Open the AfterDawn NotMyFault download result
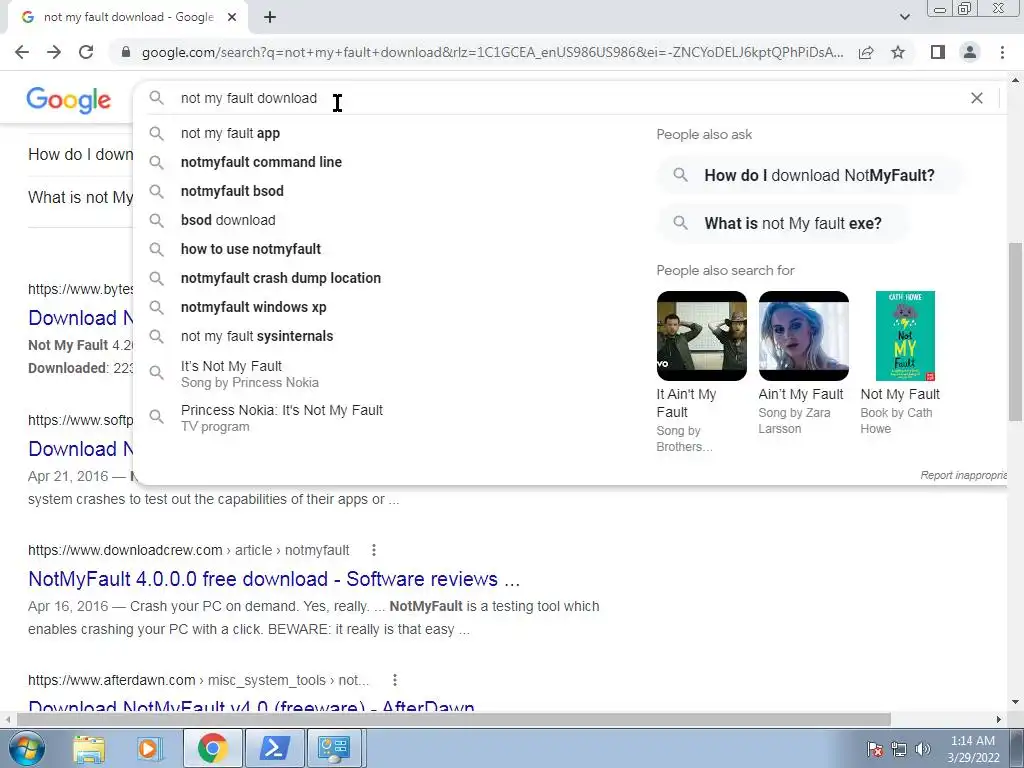Screen dimensions: 1024x768 point(251,707)
